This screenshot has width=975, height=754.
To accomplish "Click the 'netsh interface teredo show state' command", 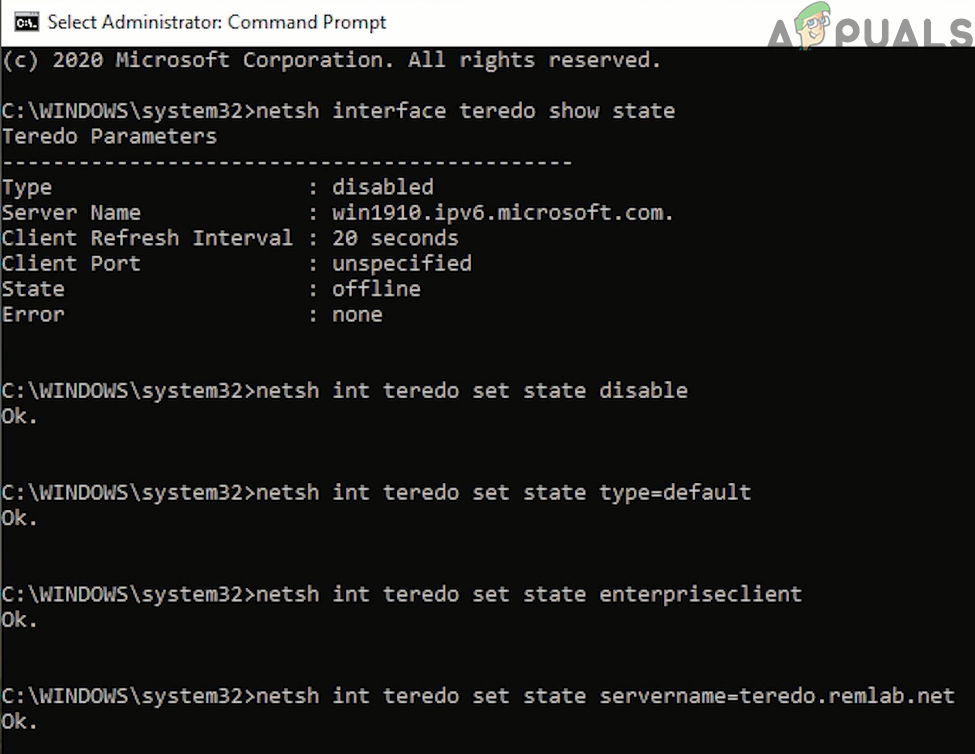I will (x=465, y=110).
